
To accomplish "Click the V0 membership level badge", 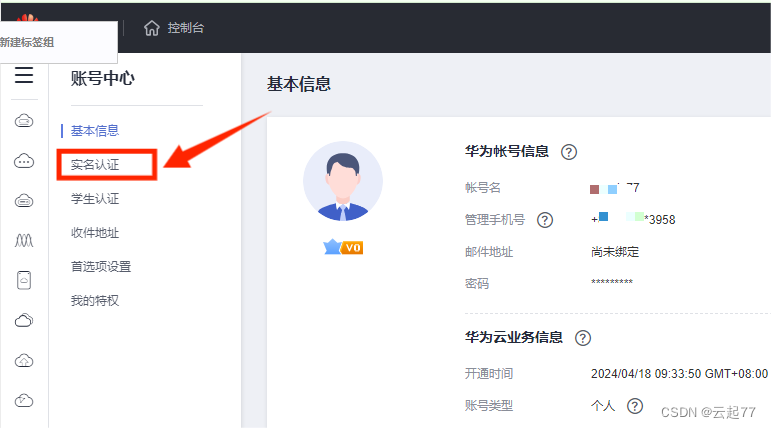I will [343, 247].
